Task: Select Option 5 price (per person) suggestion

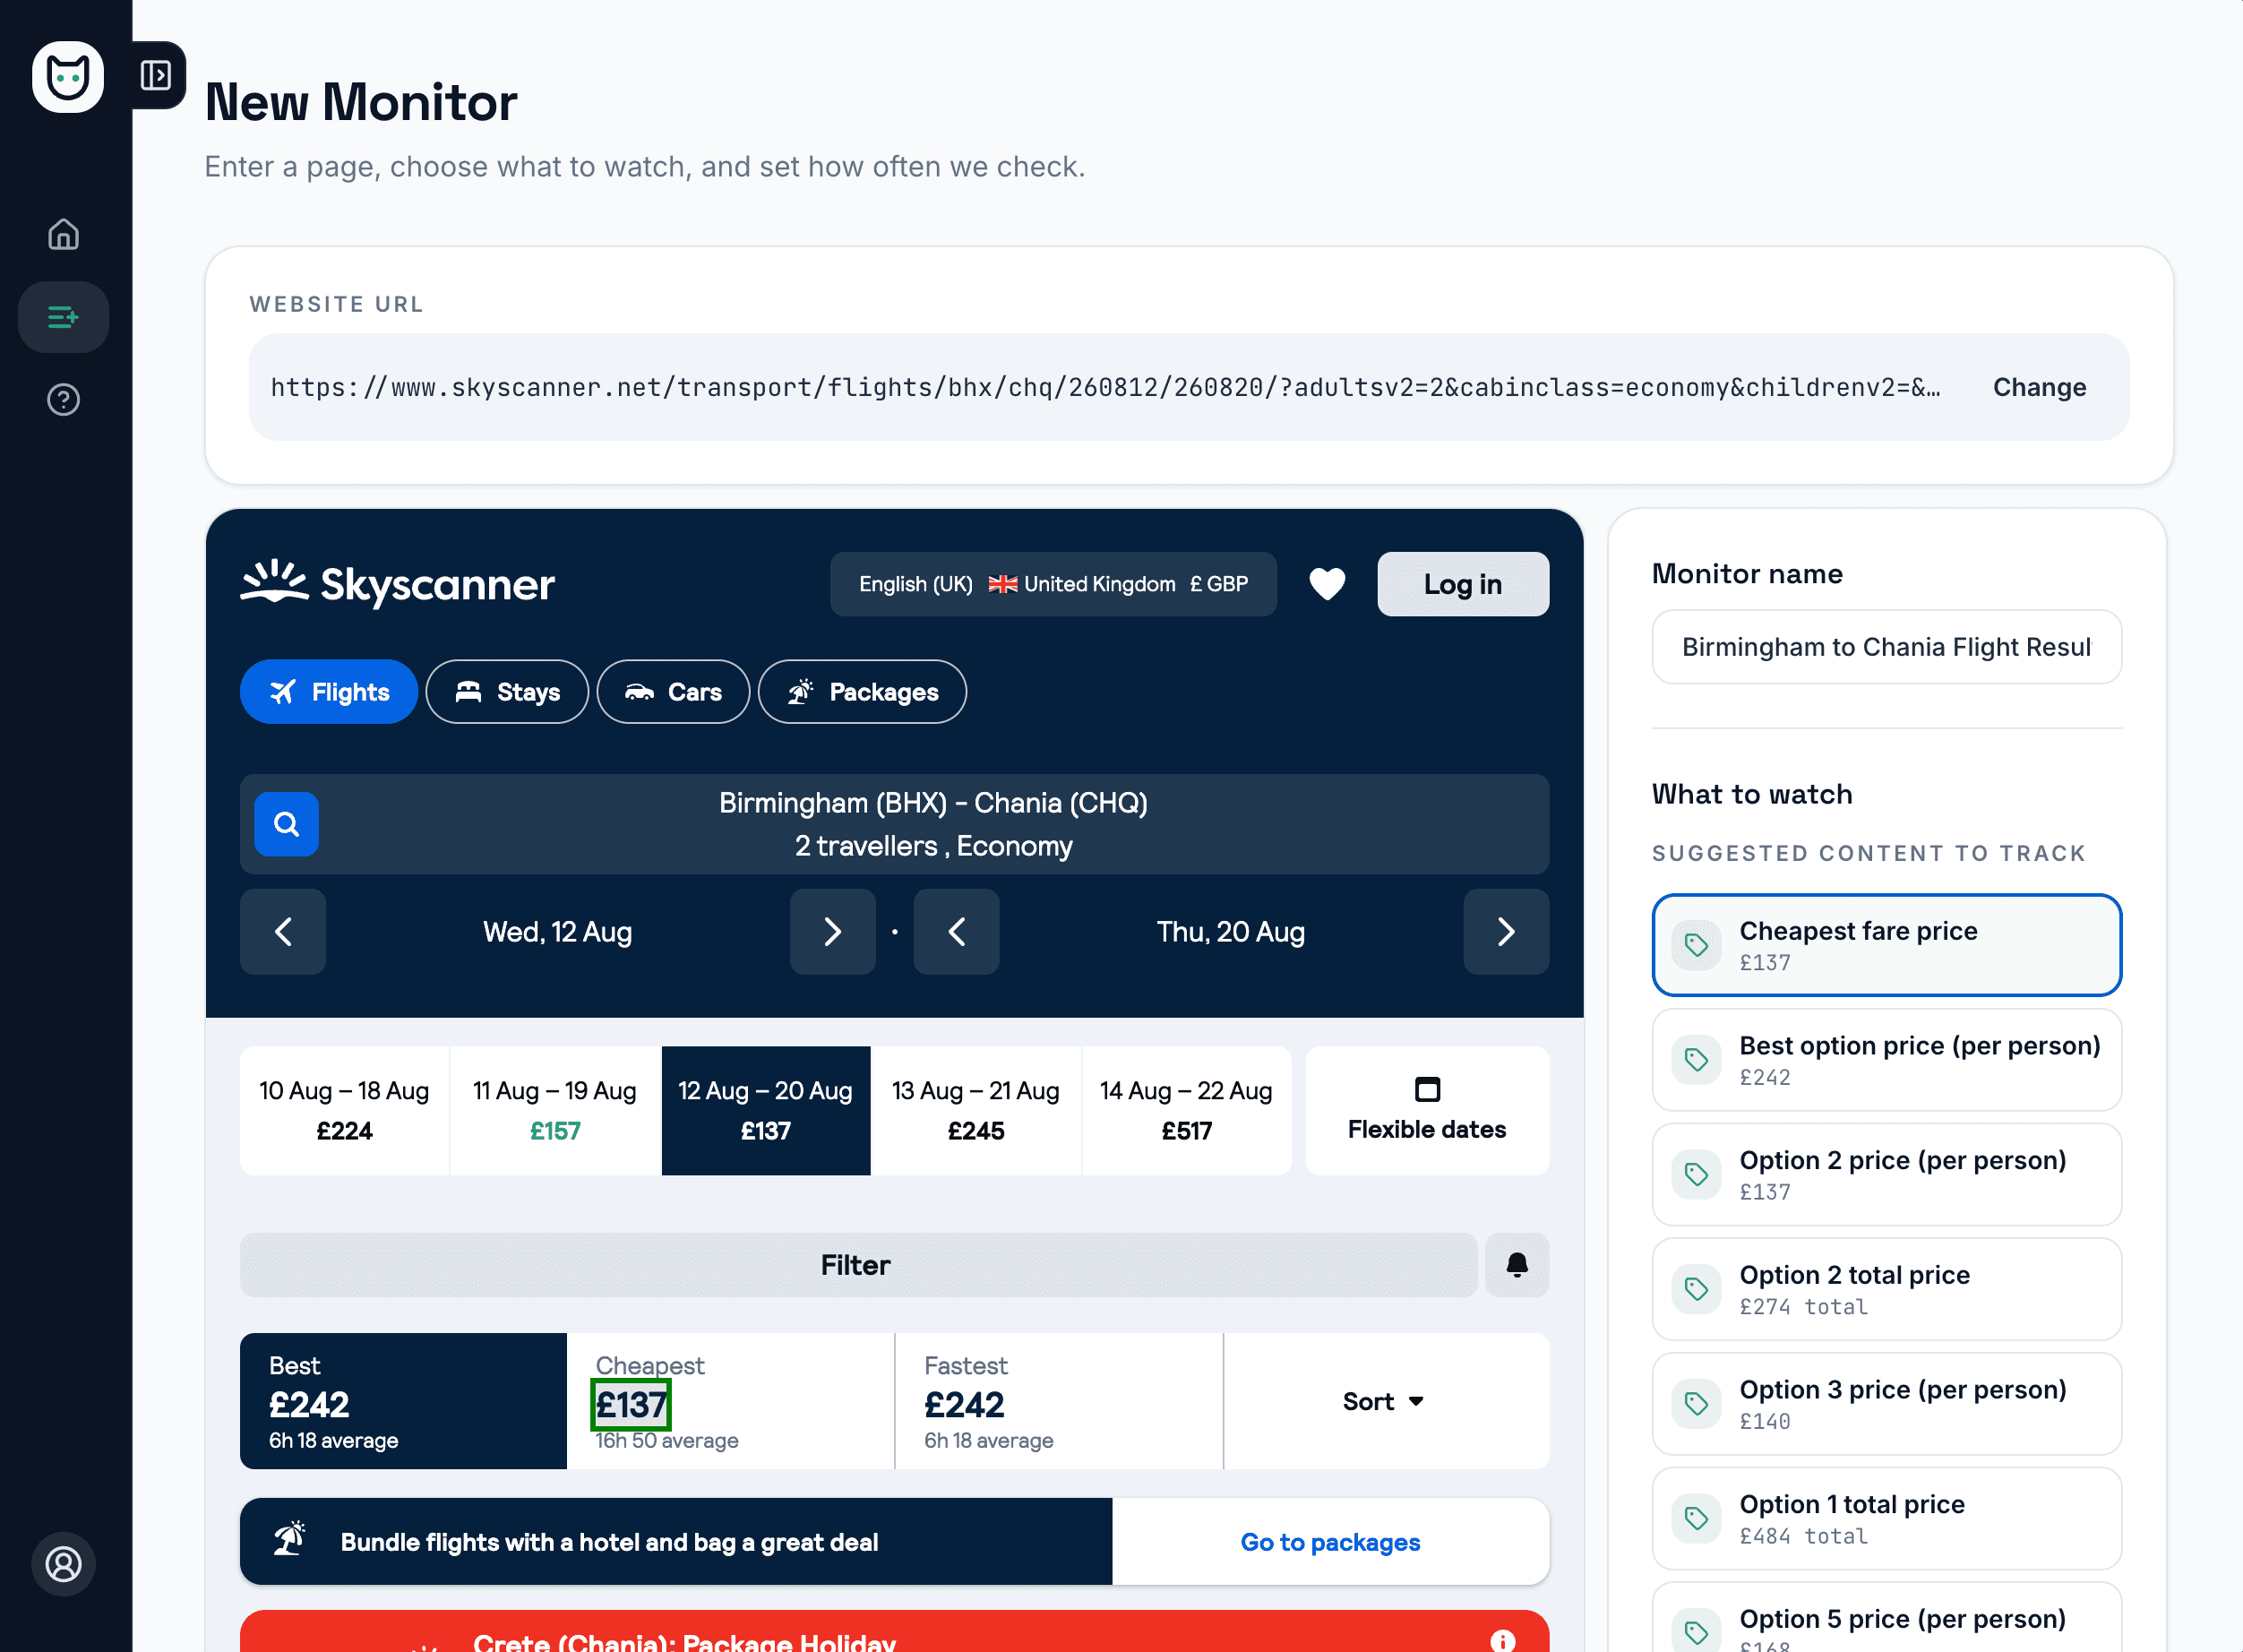Action: click(1887, 1618)
